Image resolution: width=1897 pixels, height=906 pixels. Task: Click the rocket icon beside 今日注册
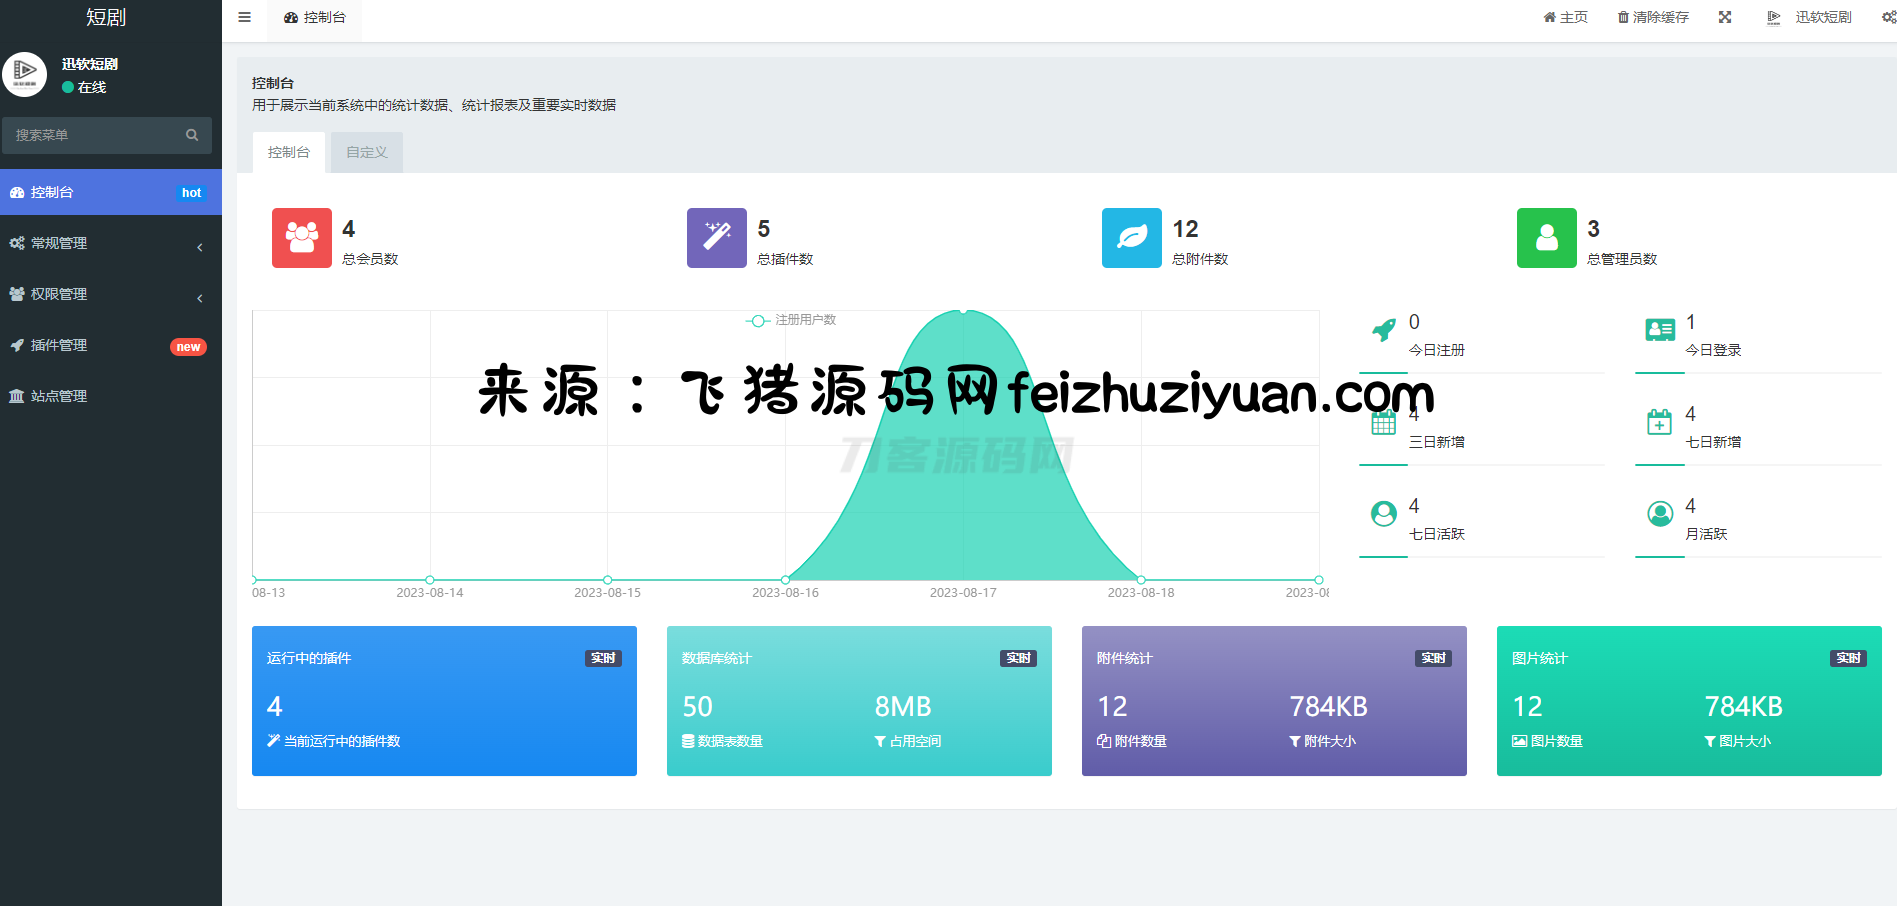1384,330
